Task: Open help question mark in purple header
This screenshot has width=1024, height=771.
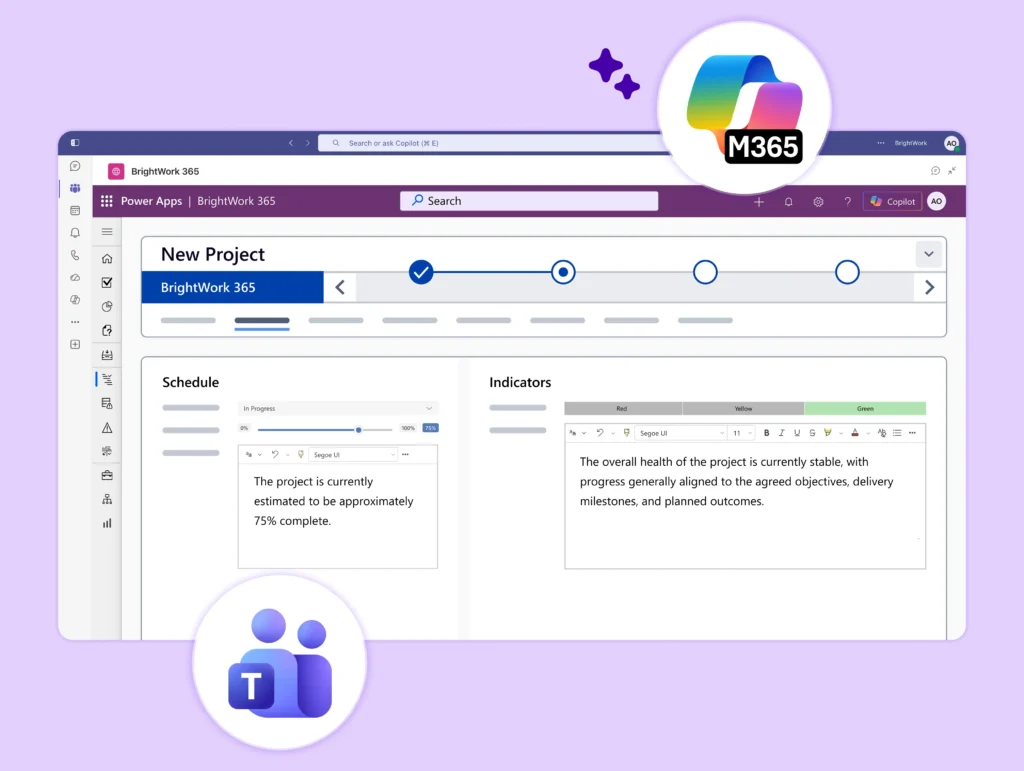Action: (848, 202)
